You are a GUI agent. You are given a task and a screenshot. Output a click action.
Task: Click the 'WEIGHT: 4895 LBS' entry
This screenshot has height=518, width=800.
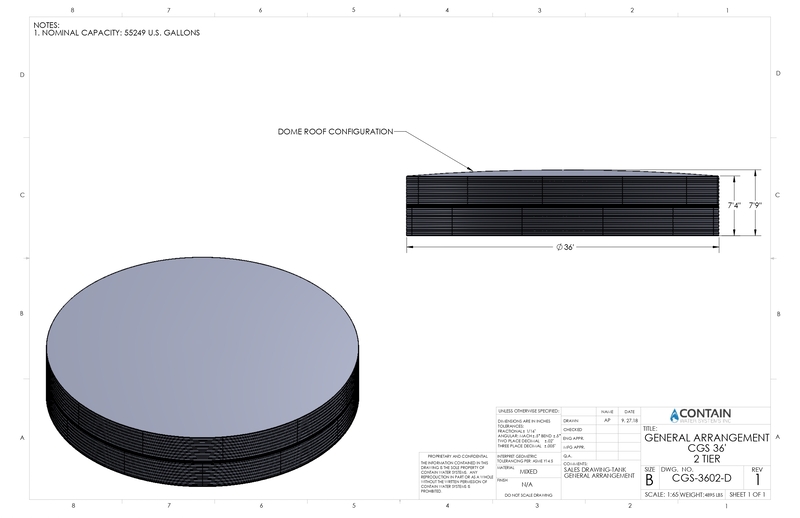tap(702, 495)
